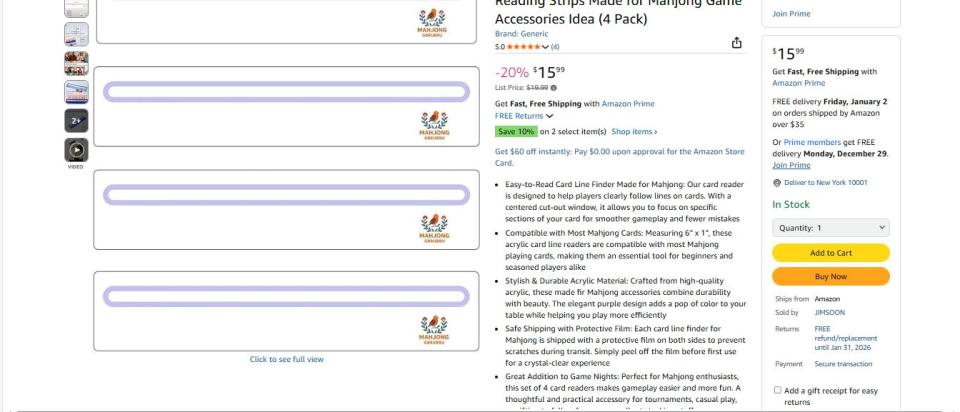
Task: Open the Brand: Generic link
Action: [521, 34]
